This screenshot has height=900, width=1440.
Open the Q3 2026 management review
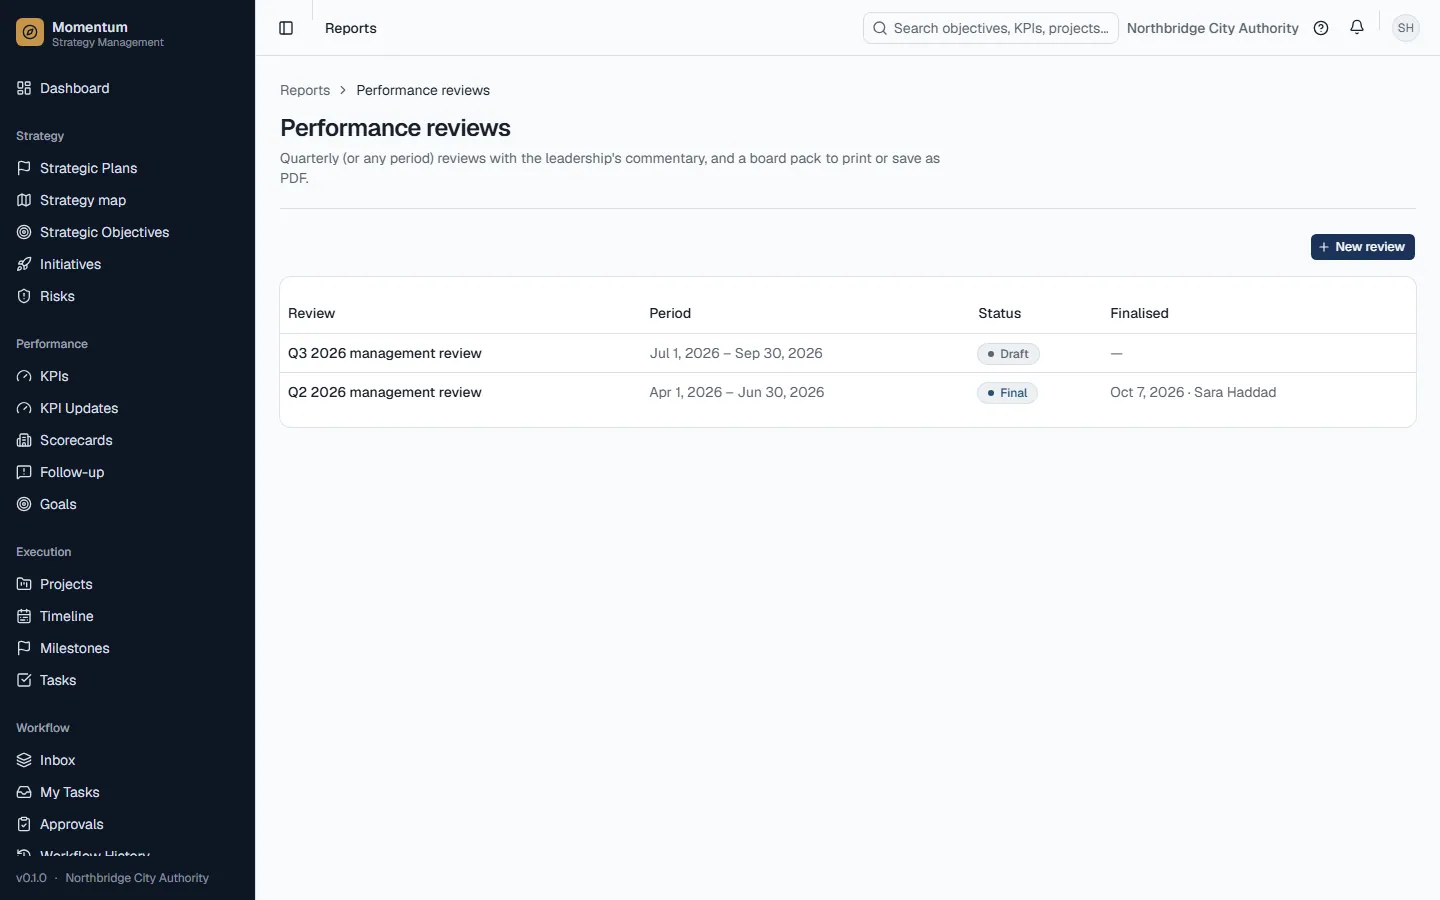coord(385,353)
